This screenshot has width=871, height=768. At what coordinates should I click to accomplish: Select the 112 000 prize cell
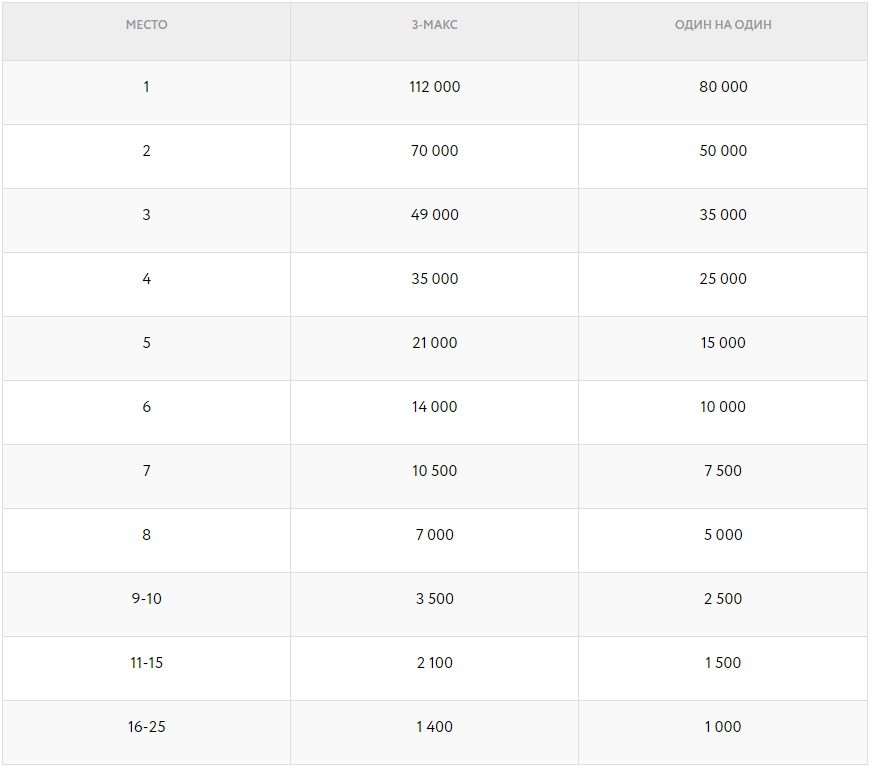coord(434,87)
